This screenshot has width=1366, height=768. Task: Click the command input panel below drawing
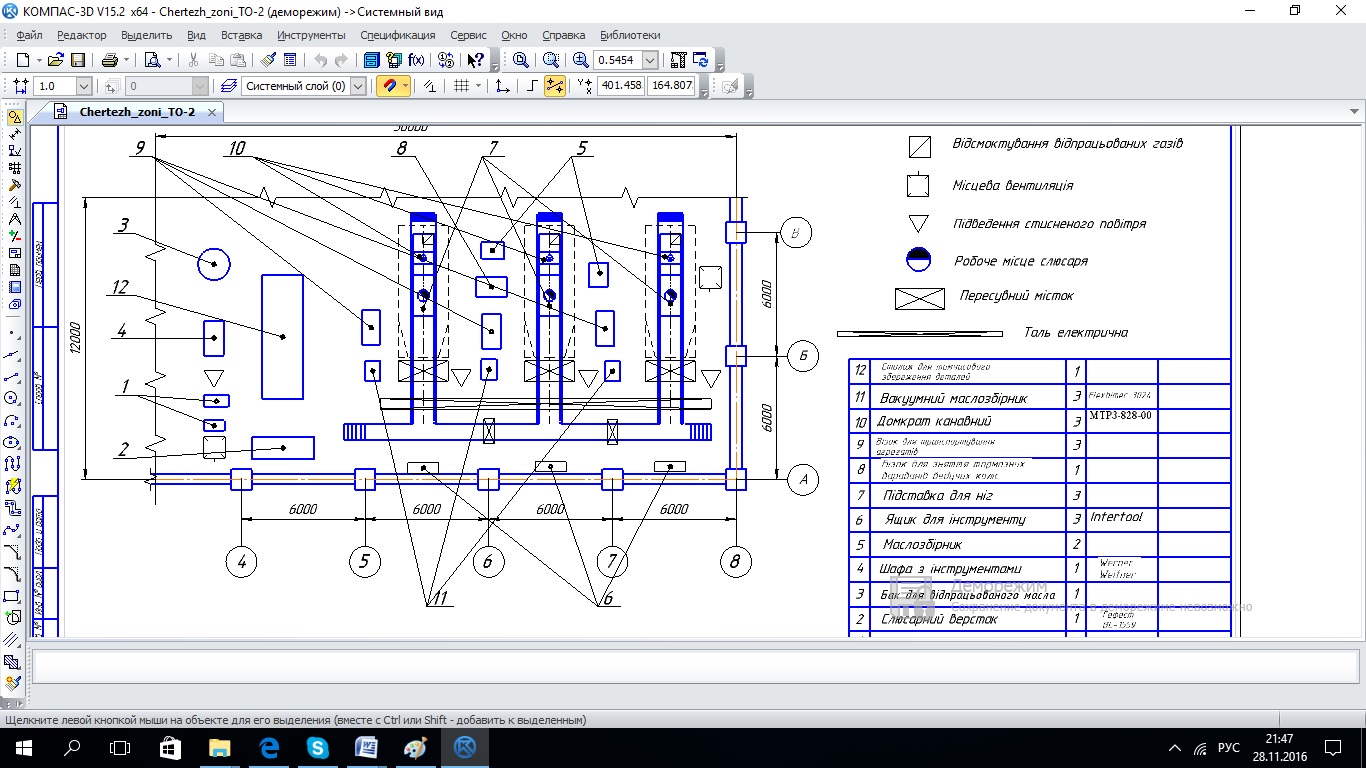tap(694, 665)
